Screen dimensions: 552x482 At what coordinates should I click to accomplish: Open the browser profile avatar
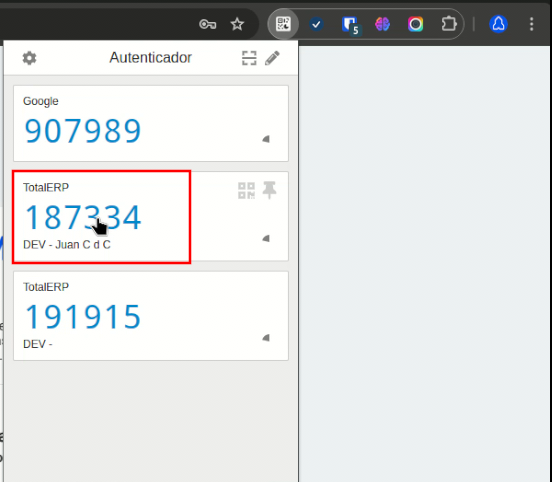[x=498, y=24]
